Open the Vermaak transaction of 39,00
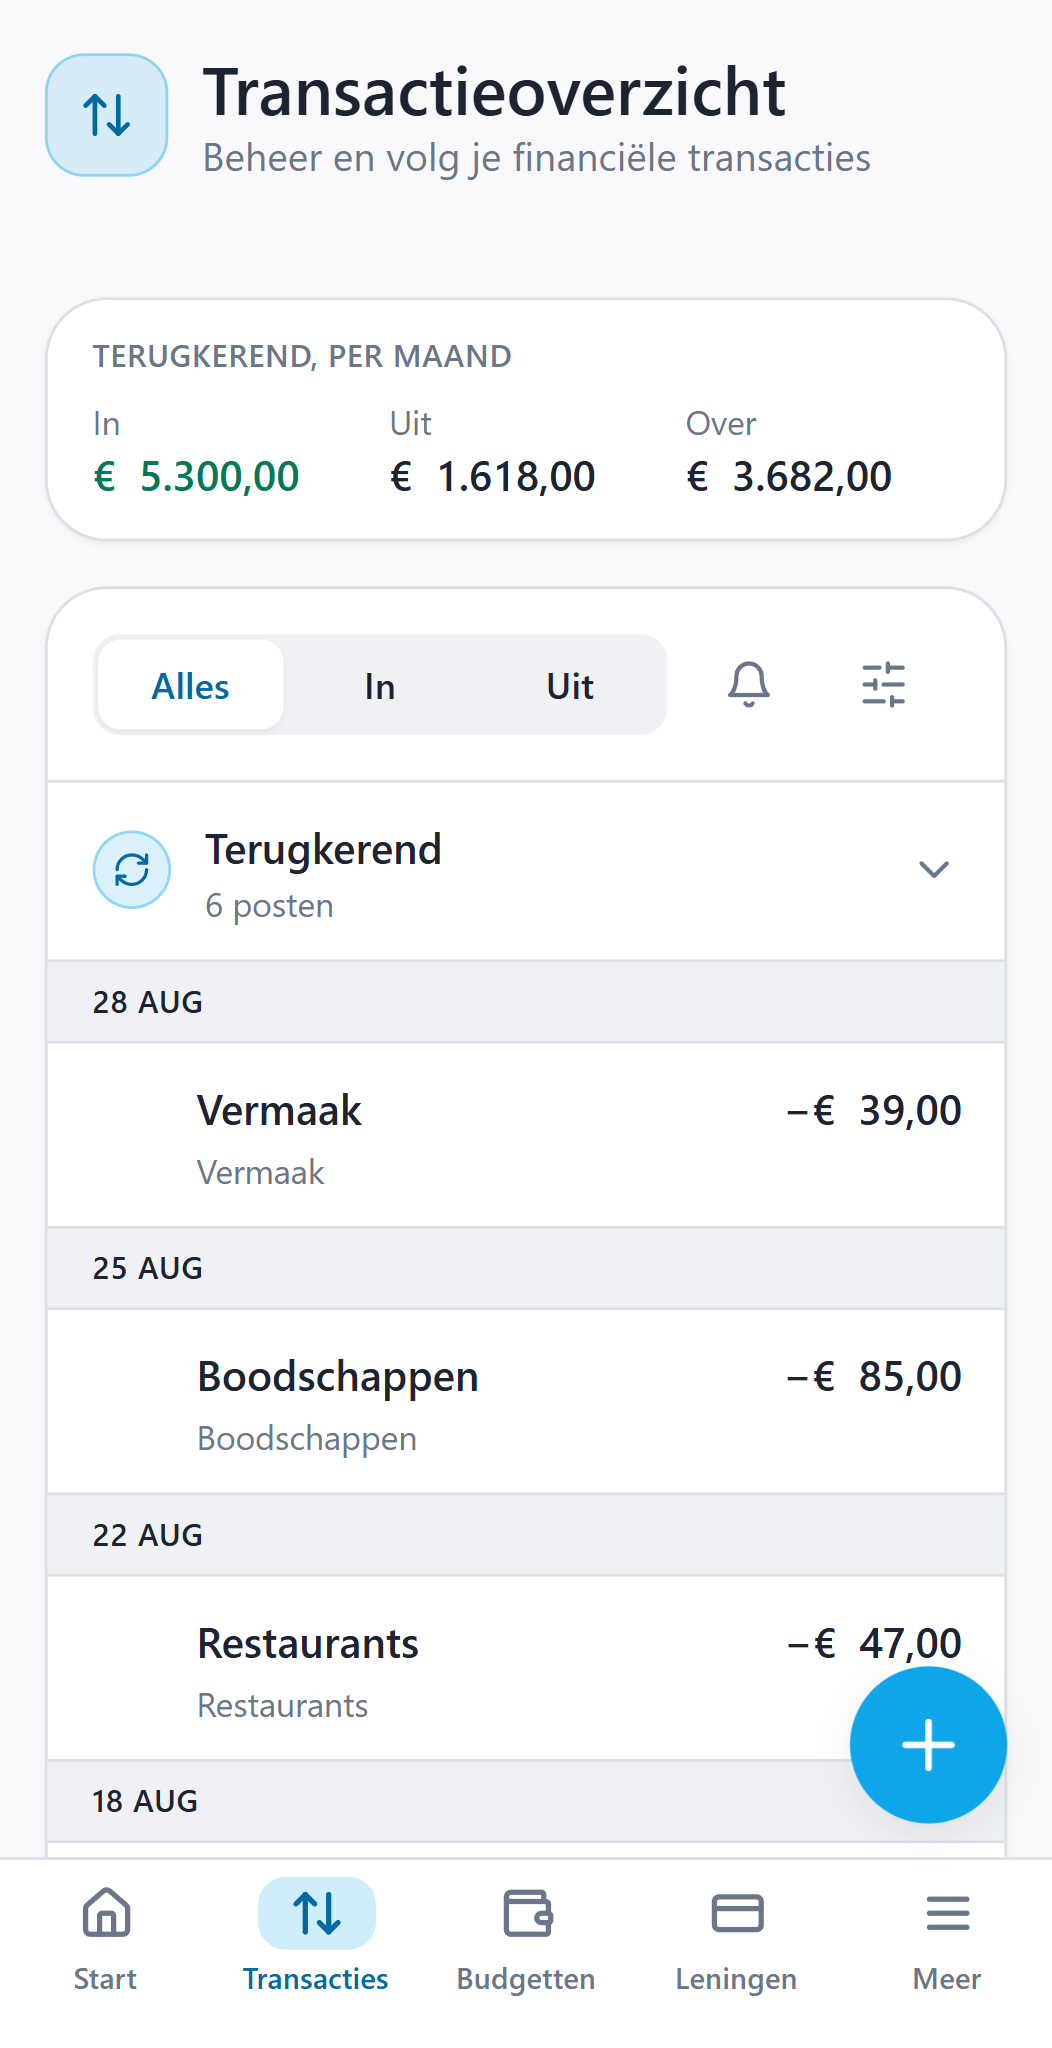The width and height of the screenshot is (1052, 2048). click(526, 1135)
